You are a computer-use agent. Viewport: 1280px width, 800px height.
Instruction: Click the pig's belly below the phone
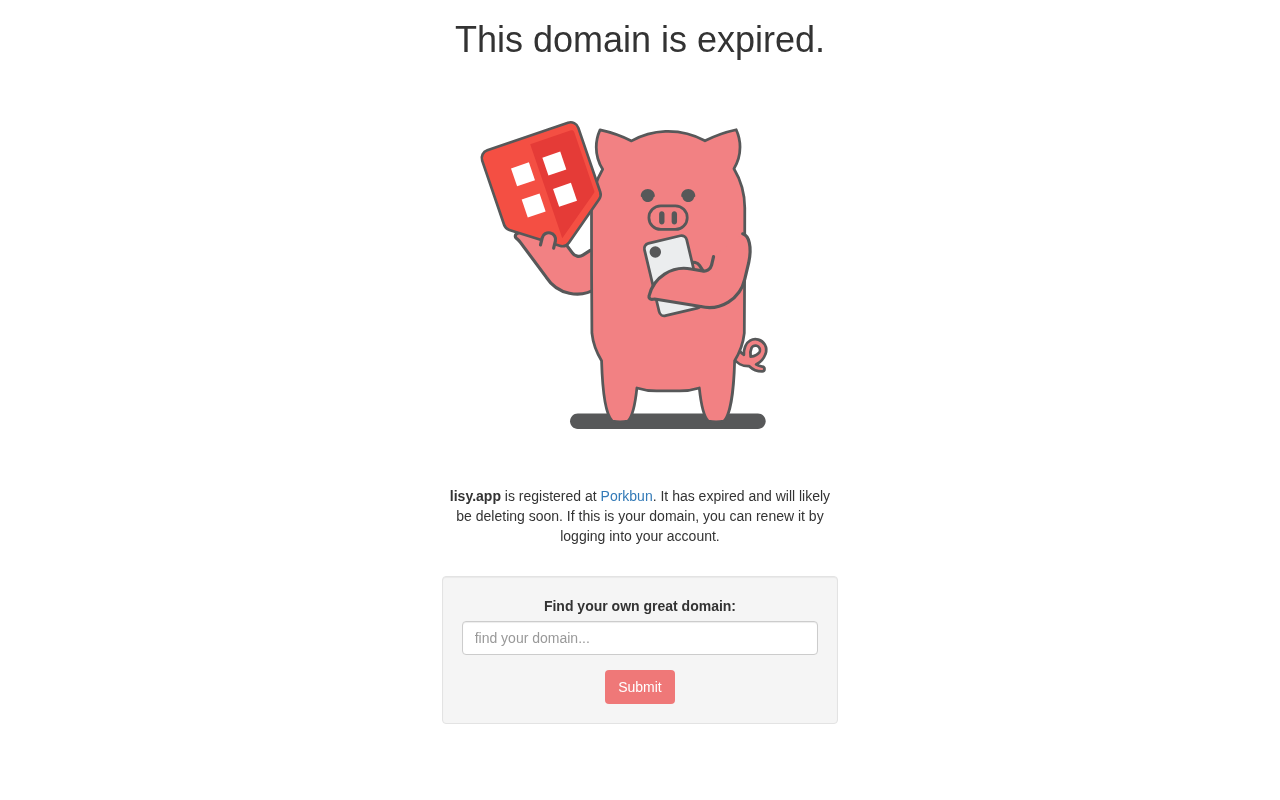click(668, 350)
